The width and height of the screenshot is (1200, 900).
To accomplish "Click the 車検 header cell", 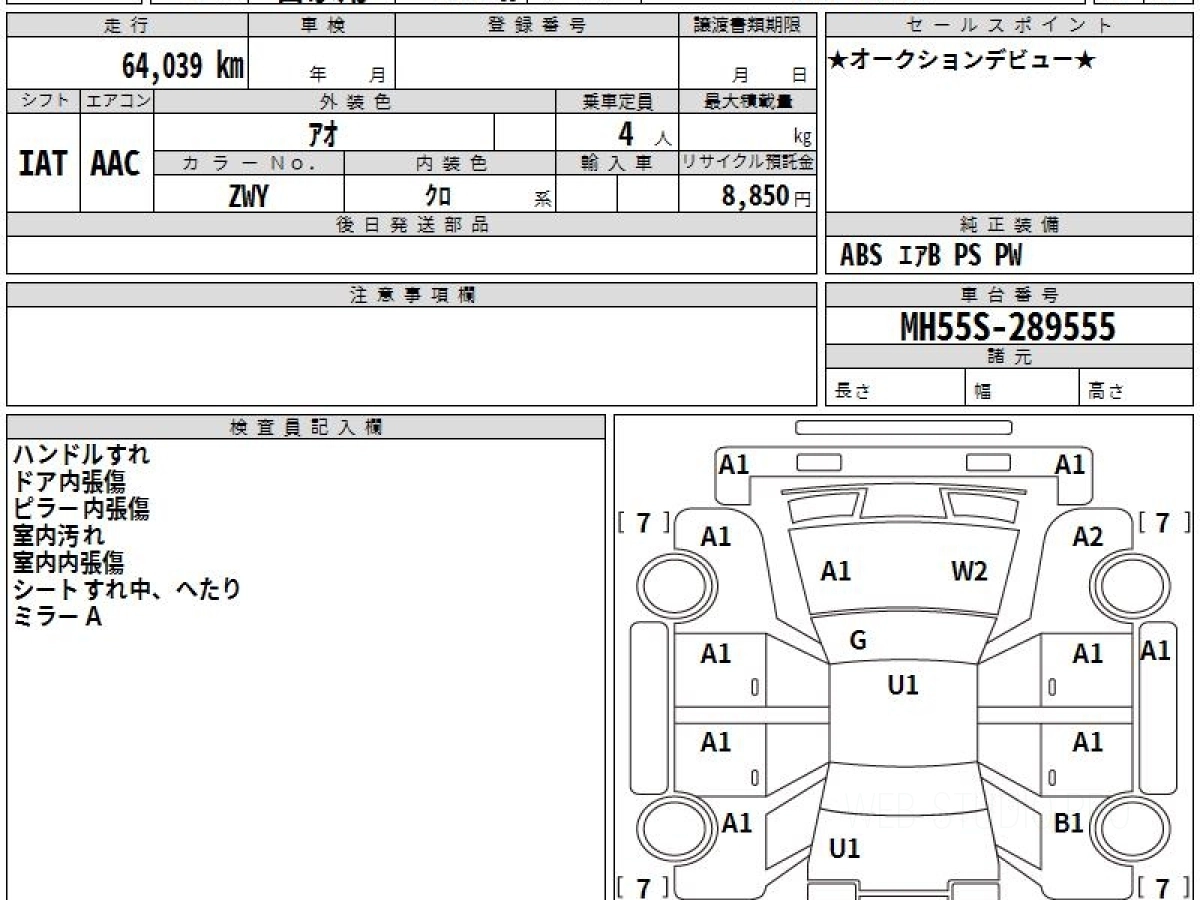I will point(322,26).
